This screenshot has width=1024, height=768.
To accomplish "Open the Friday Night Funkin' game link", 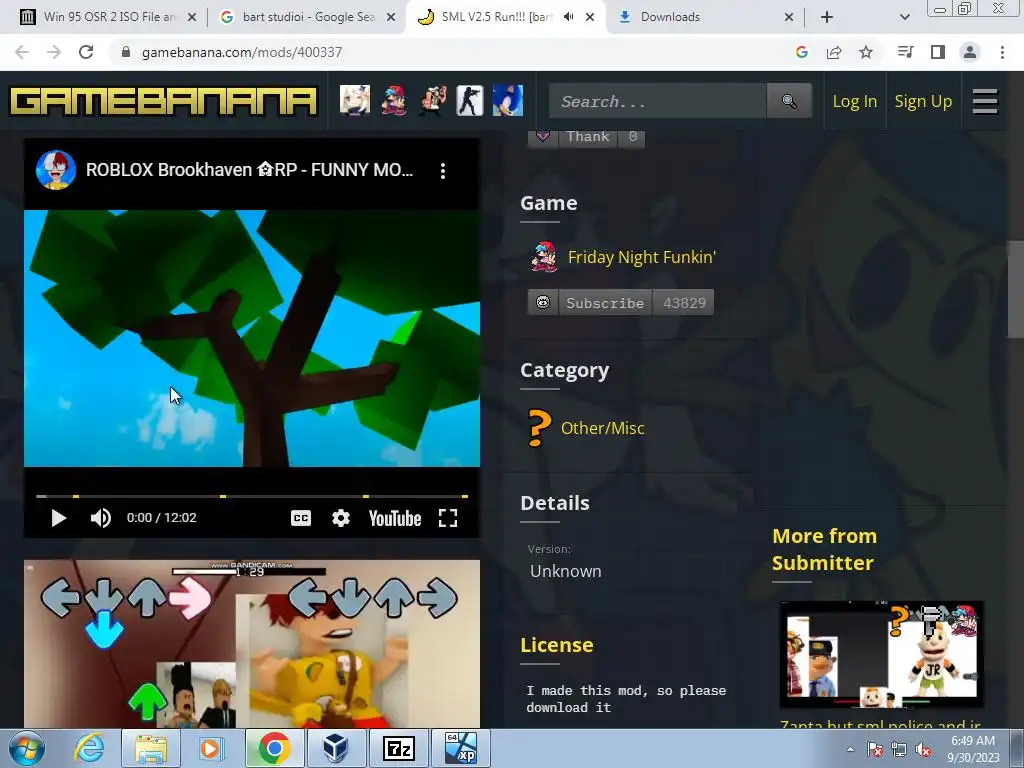I will click(642, 257).
